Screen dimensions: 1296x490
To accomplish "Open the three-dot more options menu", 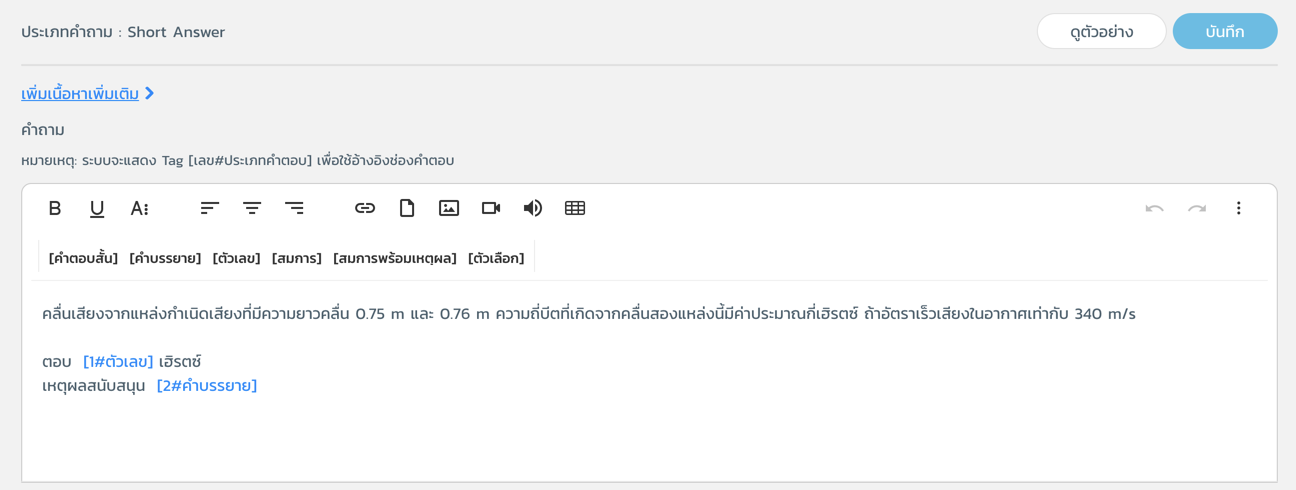I will click(x=1239, y=208).
